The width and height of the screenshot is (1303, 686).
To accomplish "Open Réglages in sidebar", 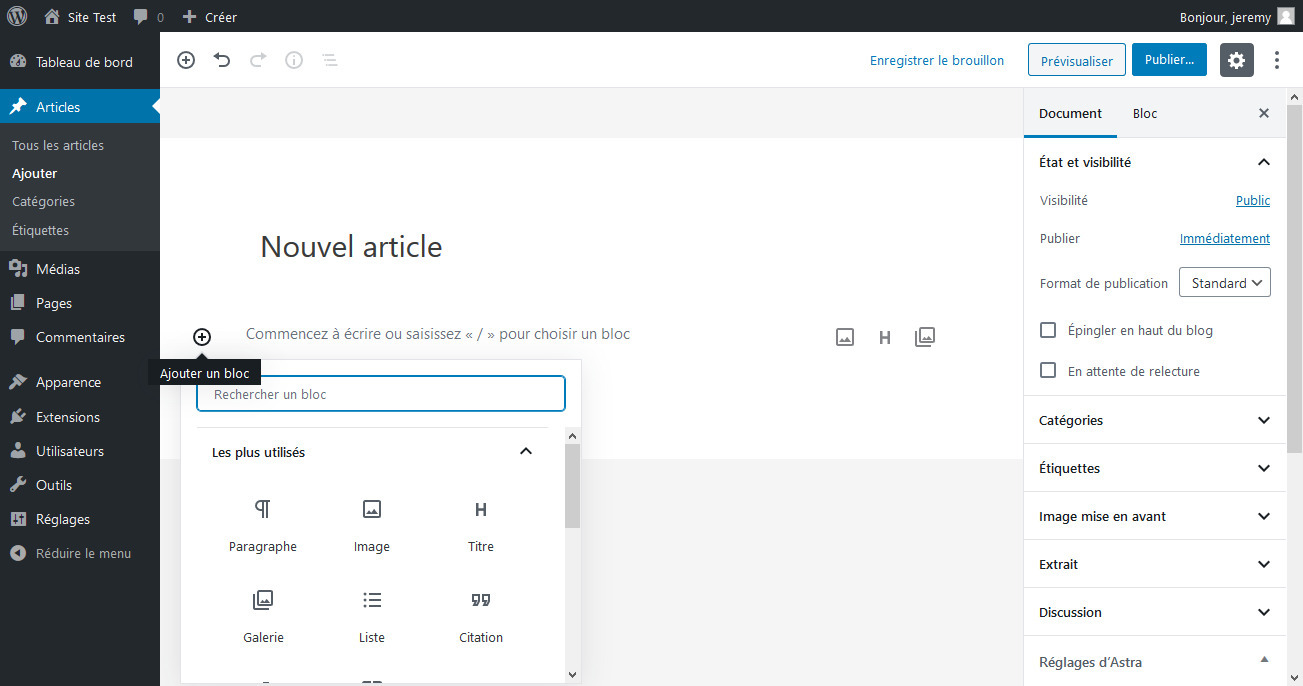I will 80,519.
